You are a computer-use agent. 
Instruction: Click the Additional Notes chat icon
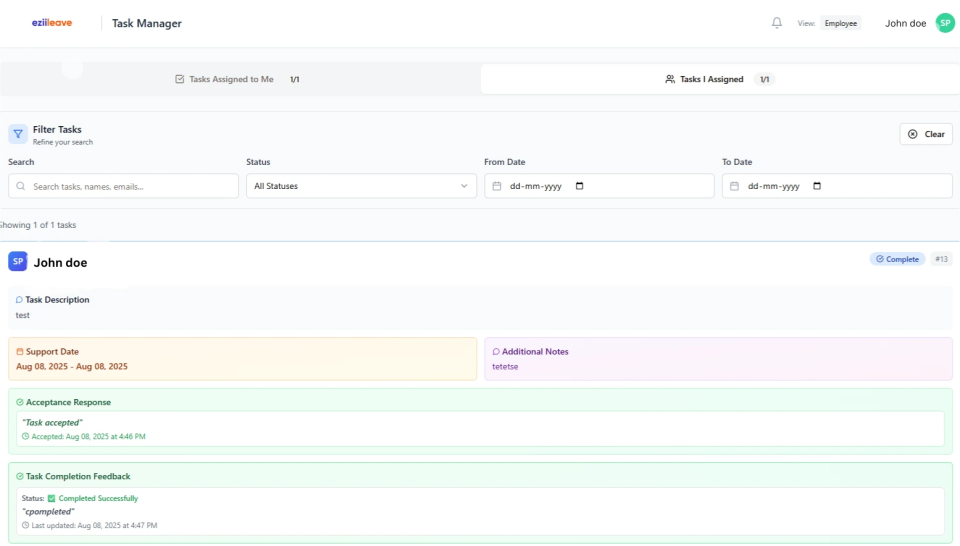point(496,352)
